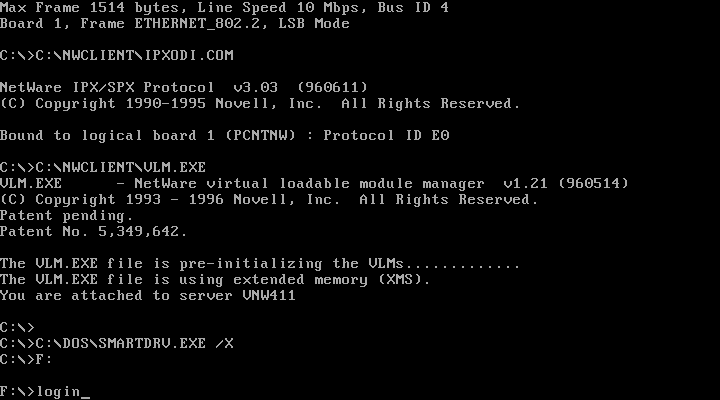Viewport: 720px width, 400px height.
Task: Click the Copyright 1990-1995 Novell line
Action: point(260,103)
